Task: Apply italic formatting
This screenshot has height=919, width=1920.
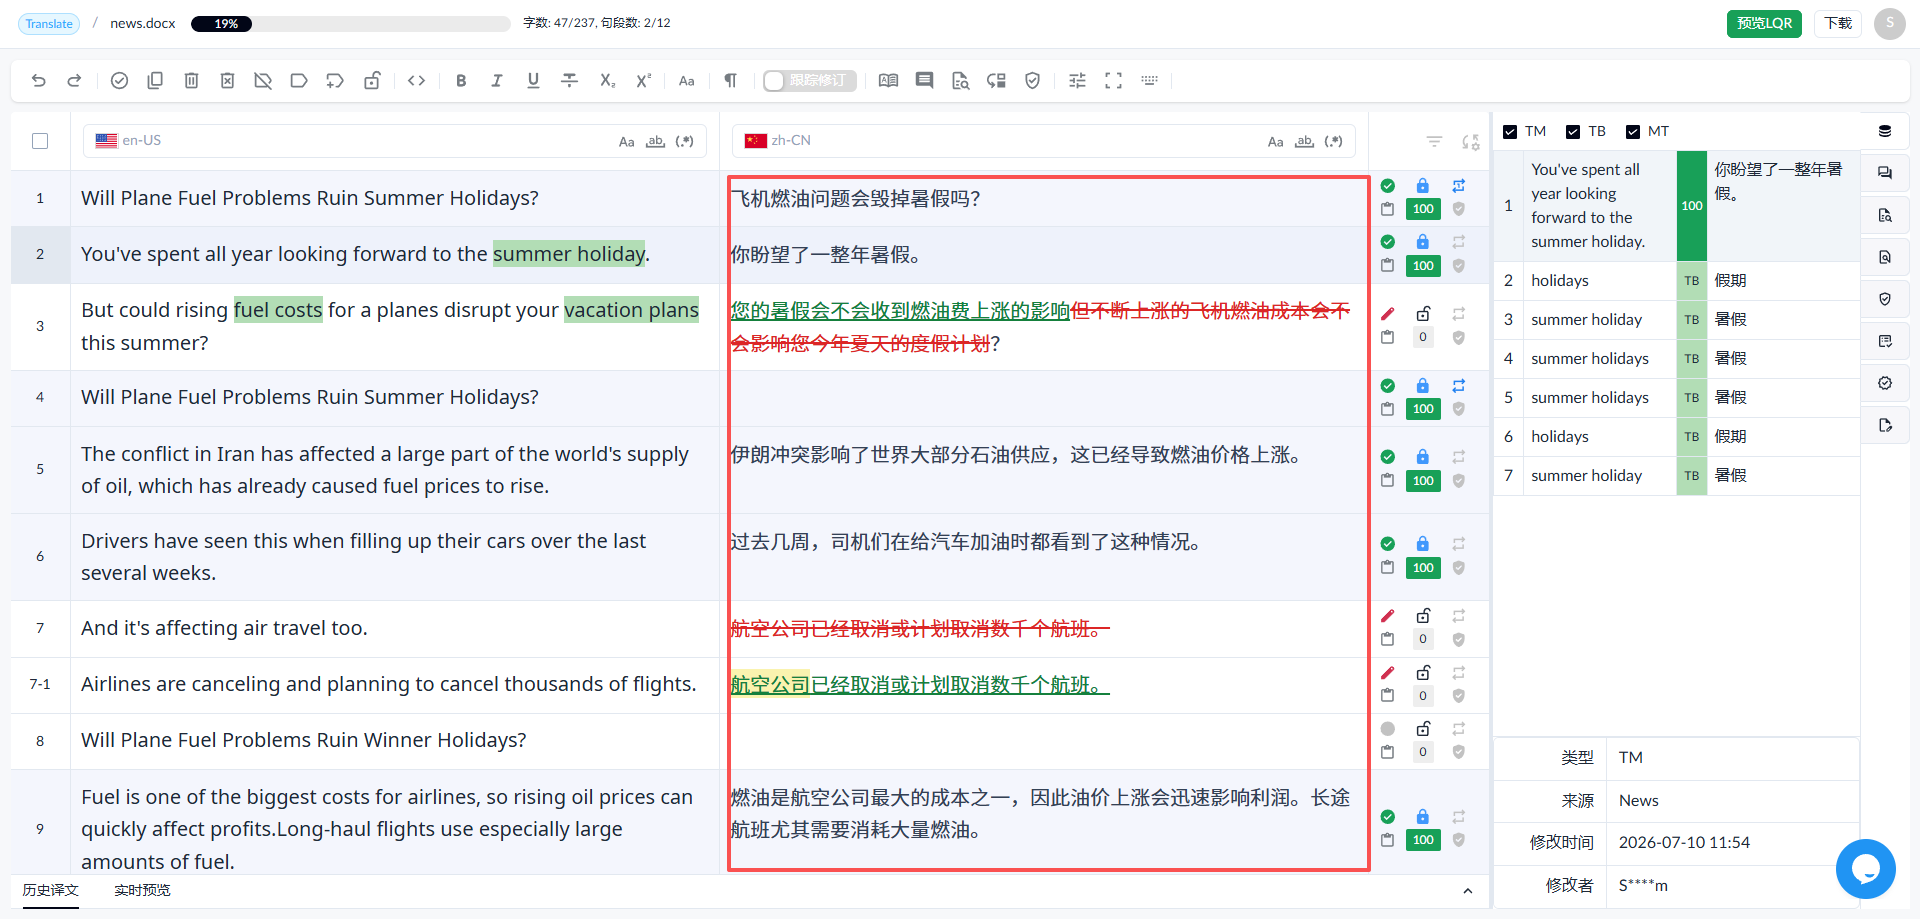Action: click(497, 81)
